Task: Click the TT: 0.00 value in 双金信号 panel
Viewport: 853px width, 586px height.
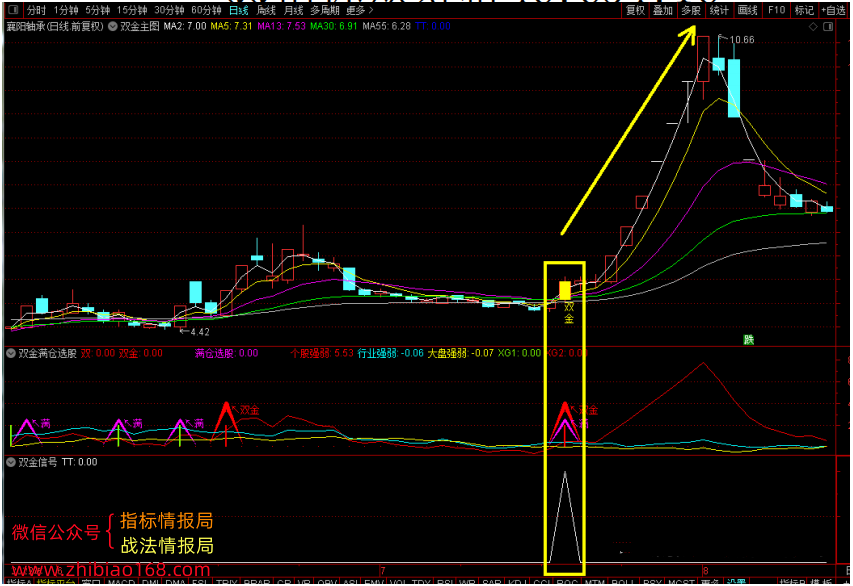Action: coord(79,462)
